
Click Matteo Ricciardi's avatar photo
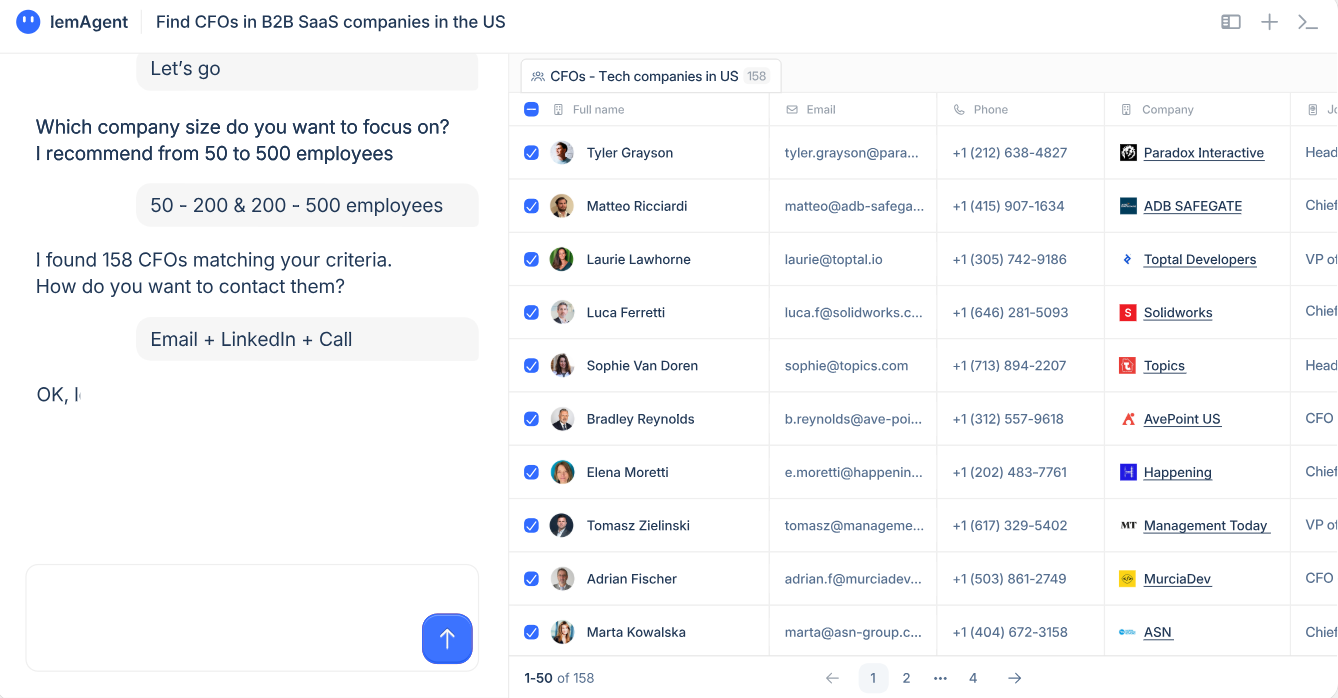(x=562, y=206)
